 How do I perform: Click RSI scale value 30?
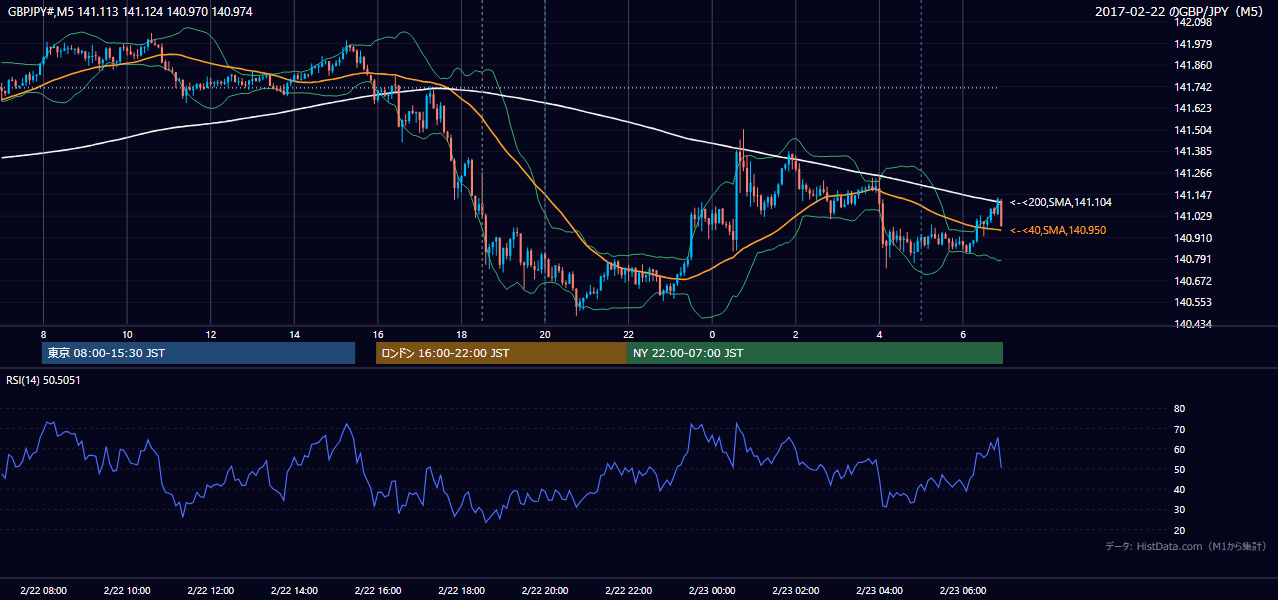pyautogui.click(x=1179, y=510)
